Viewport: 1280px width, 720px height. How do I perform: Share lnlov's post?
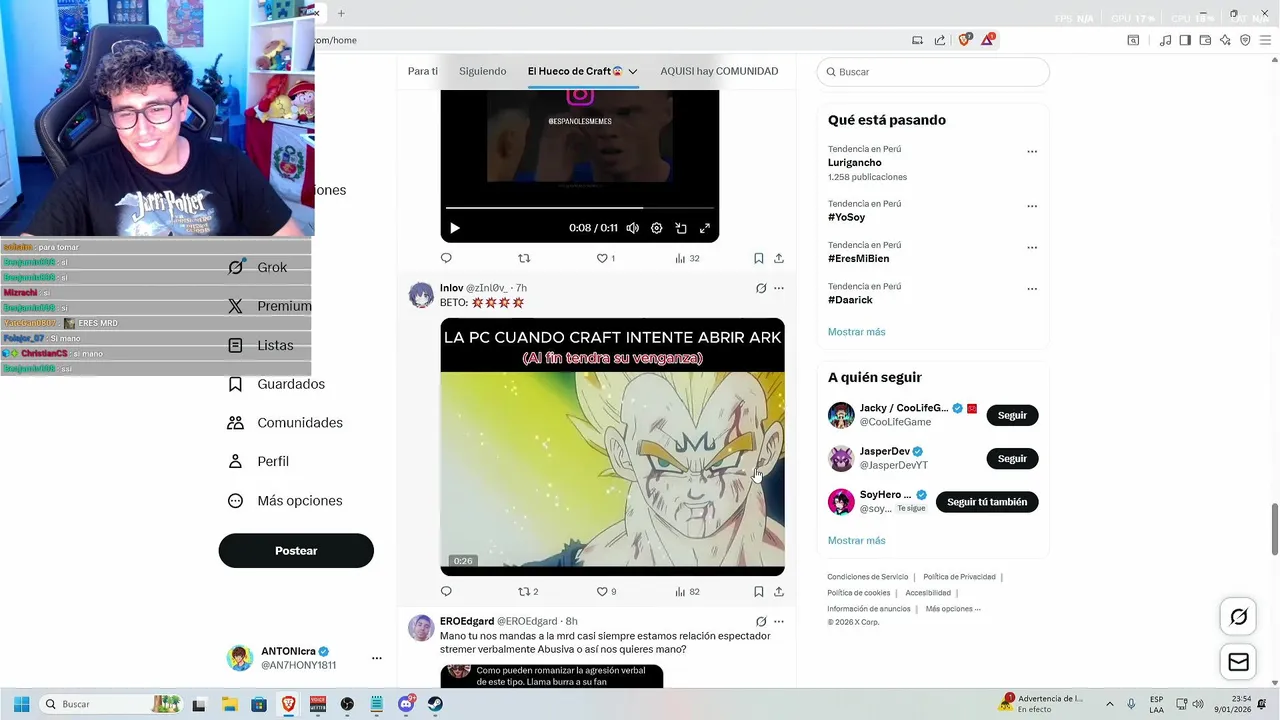(779, 592)
